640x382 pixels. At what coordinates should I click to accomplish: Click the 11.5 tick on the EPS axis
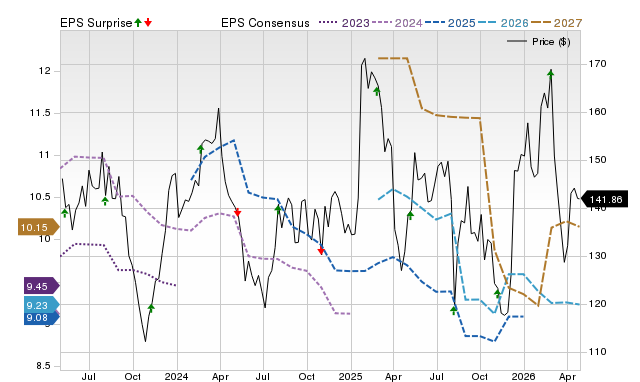coord(40,113)
